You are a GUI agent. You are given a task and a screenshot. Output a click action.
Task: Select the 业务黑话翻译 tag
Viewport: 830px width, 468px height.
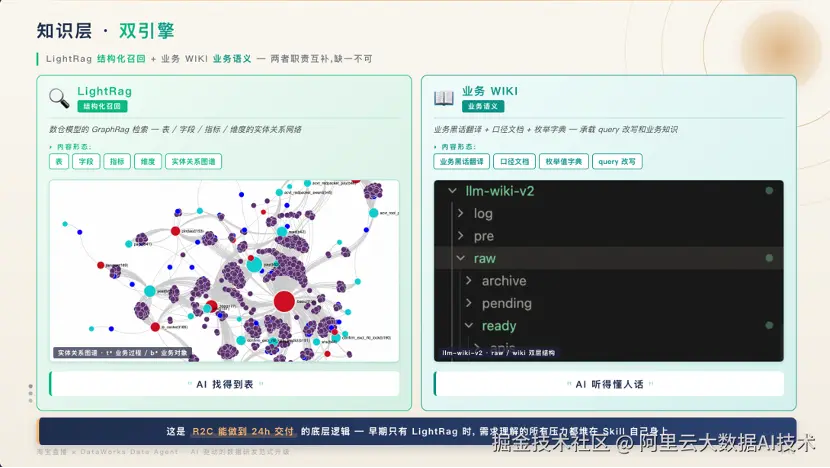[x=461, y=161]
